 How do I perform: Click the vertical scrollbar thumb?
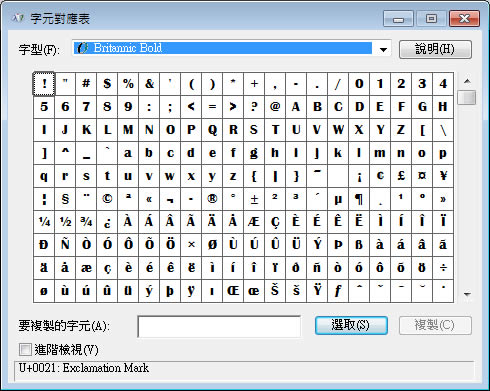pos(467,97)
